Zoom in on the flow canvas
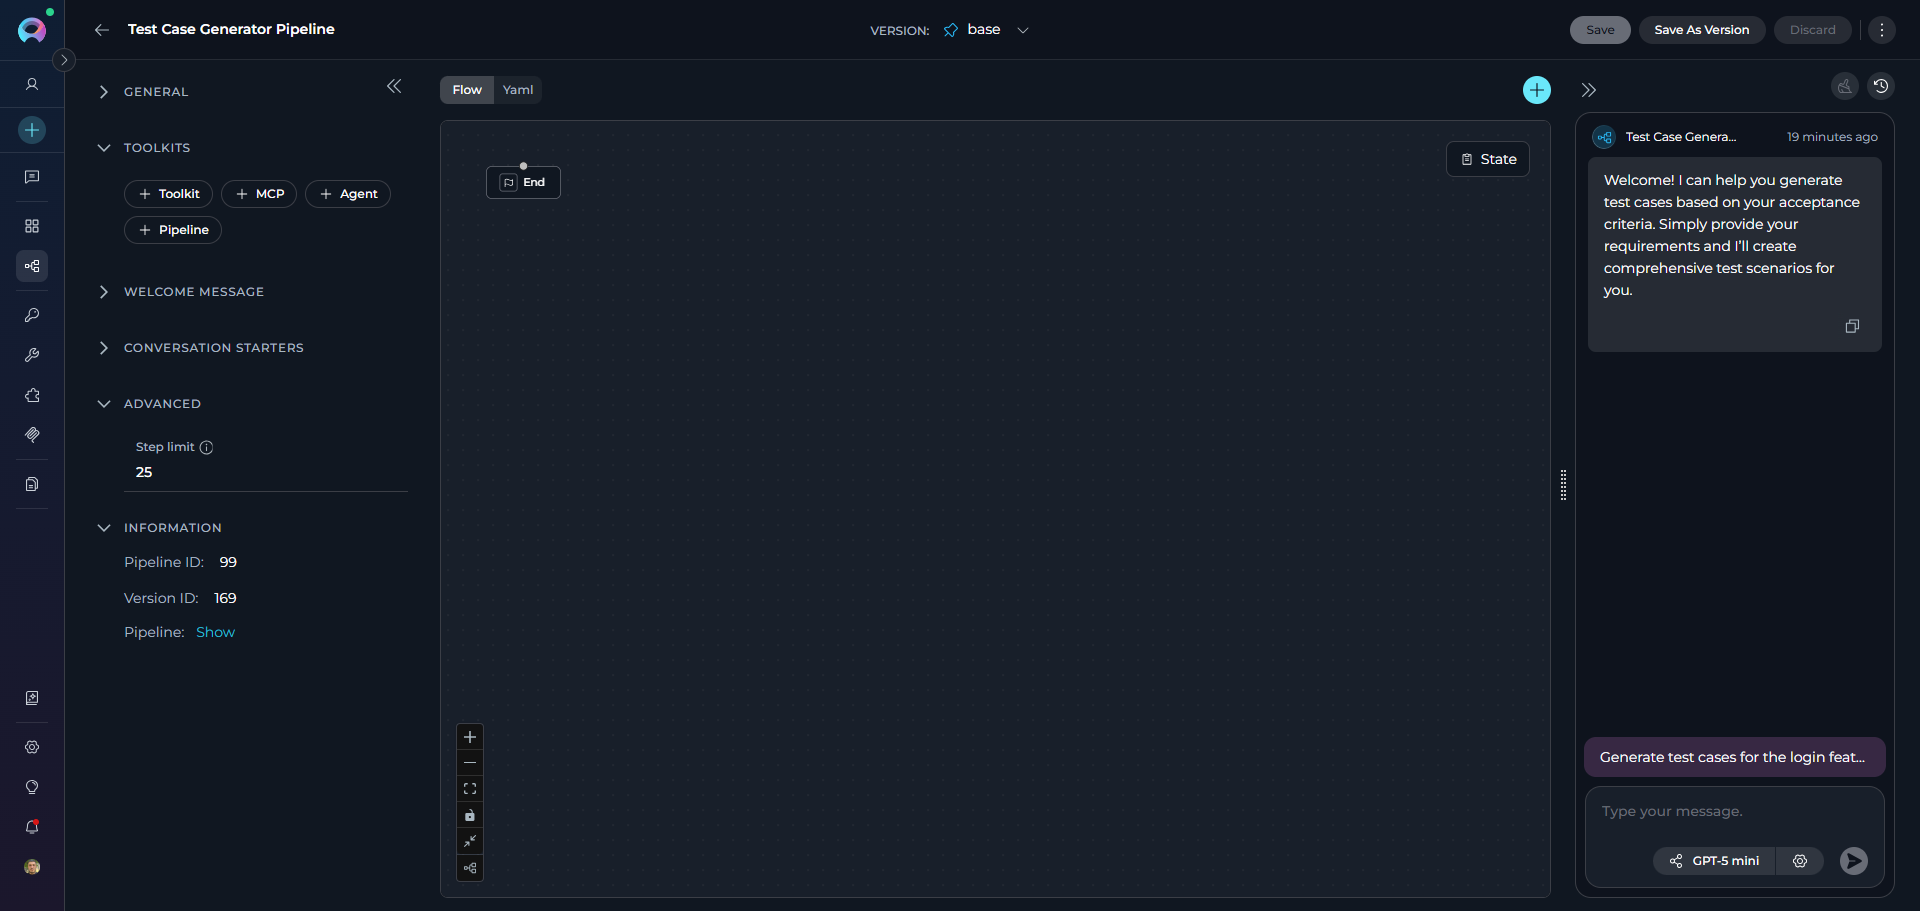 [x=470, y=737]
